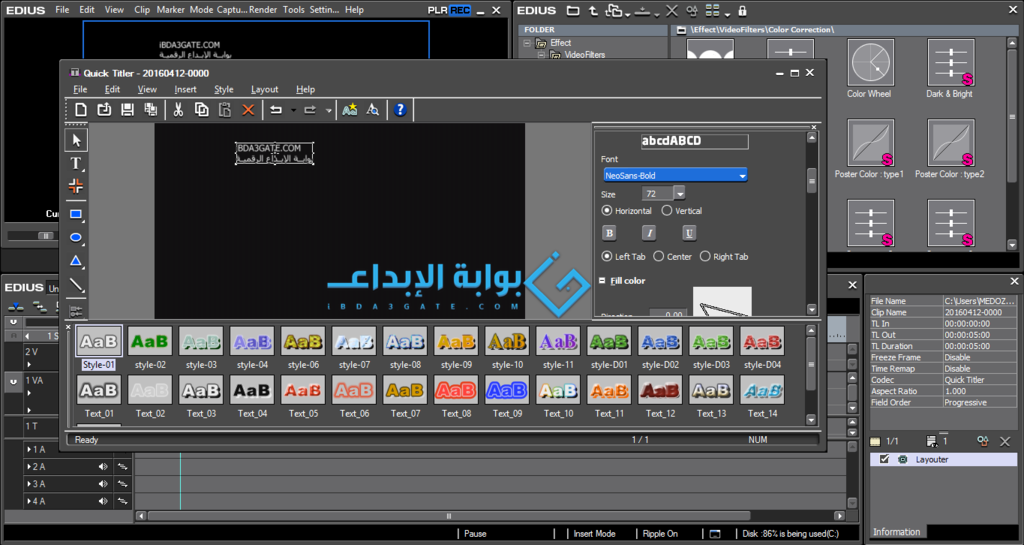The width and height of the screenshot is (1024, 545).
Task: Click the Redo arrow icon
Action: tap(310, 110)
